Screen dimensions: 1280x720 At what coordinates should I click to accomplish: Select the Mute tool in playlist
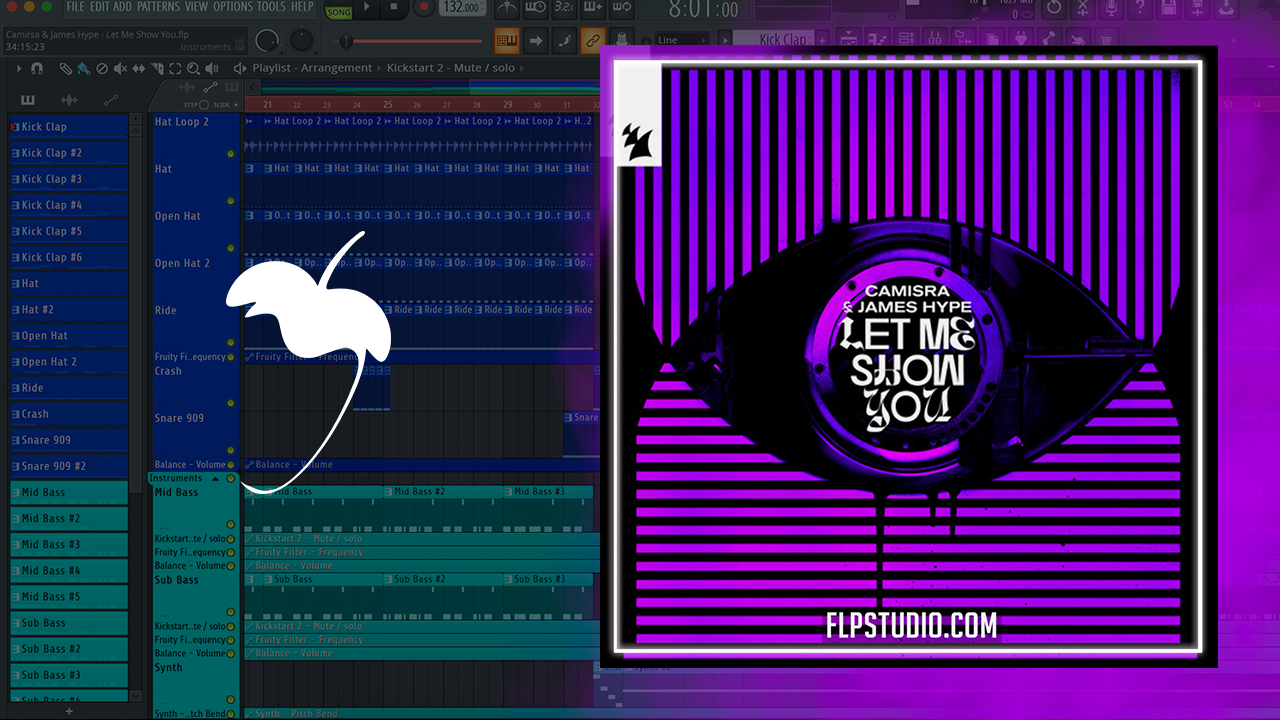(x=120, y=69)
